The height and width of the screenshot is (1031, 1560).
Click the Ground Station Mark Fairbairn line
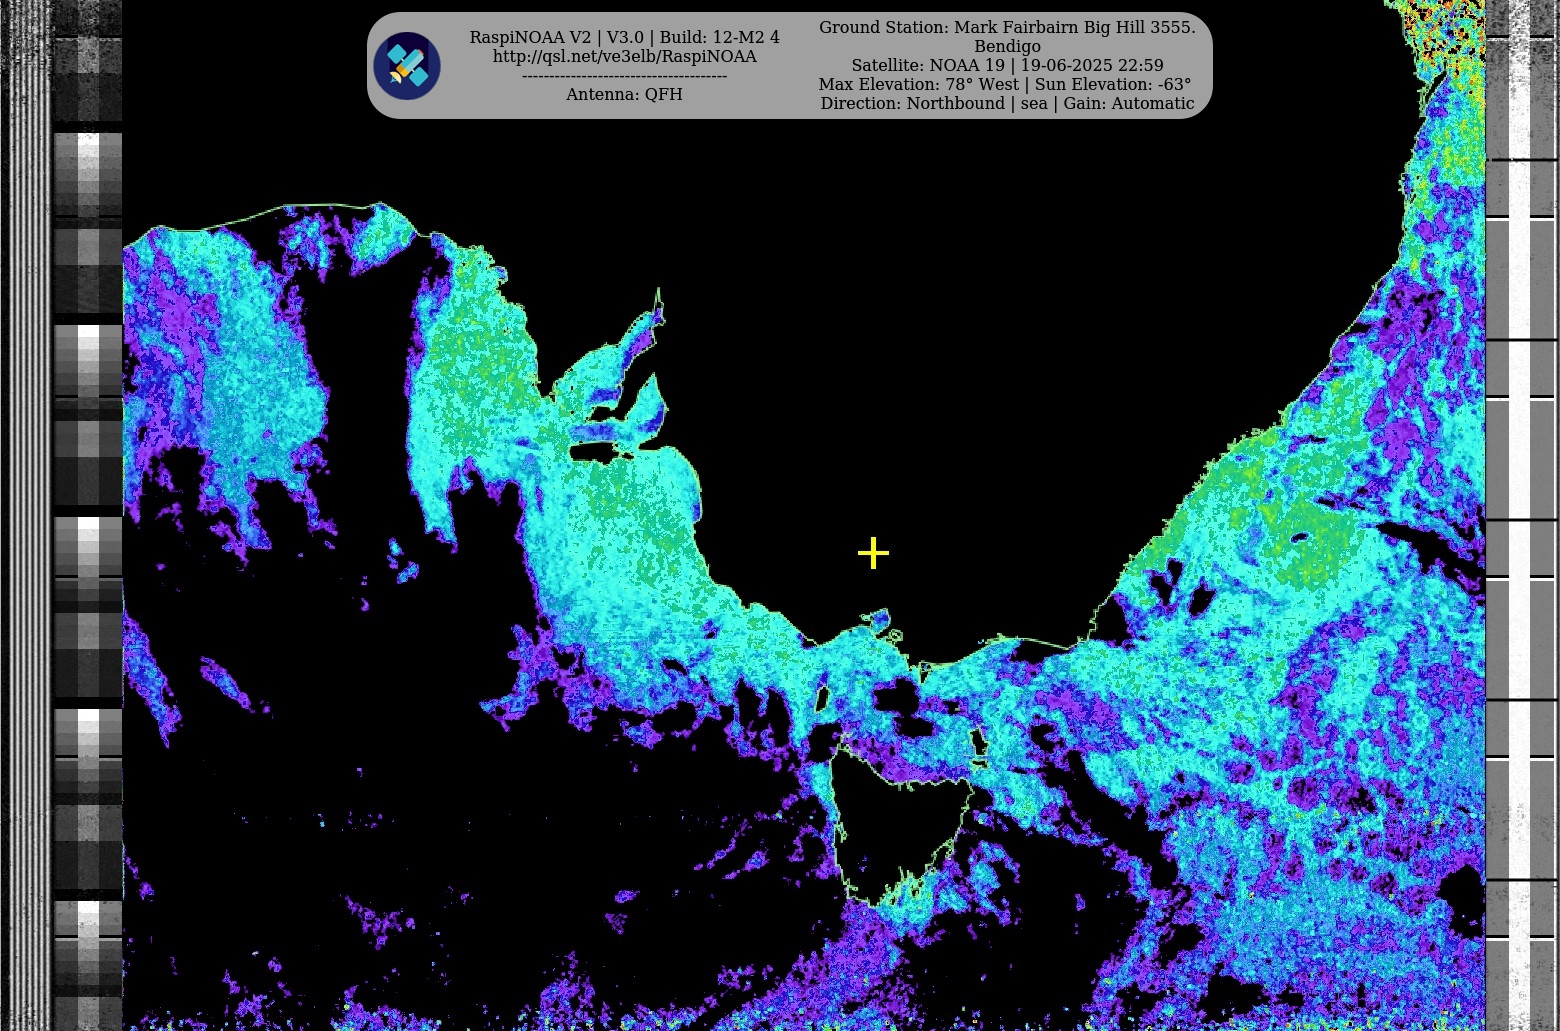click(1007, 27)
